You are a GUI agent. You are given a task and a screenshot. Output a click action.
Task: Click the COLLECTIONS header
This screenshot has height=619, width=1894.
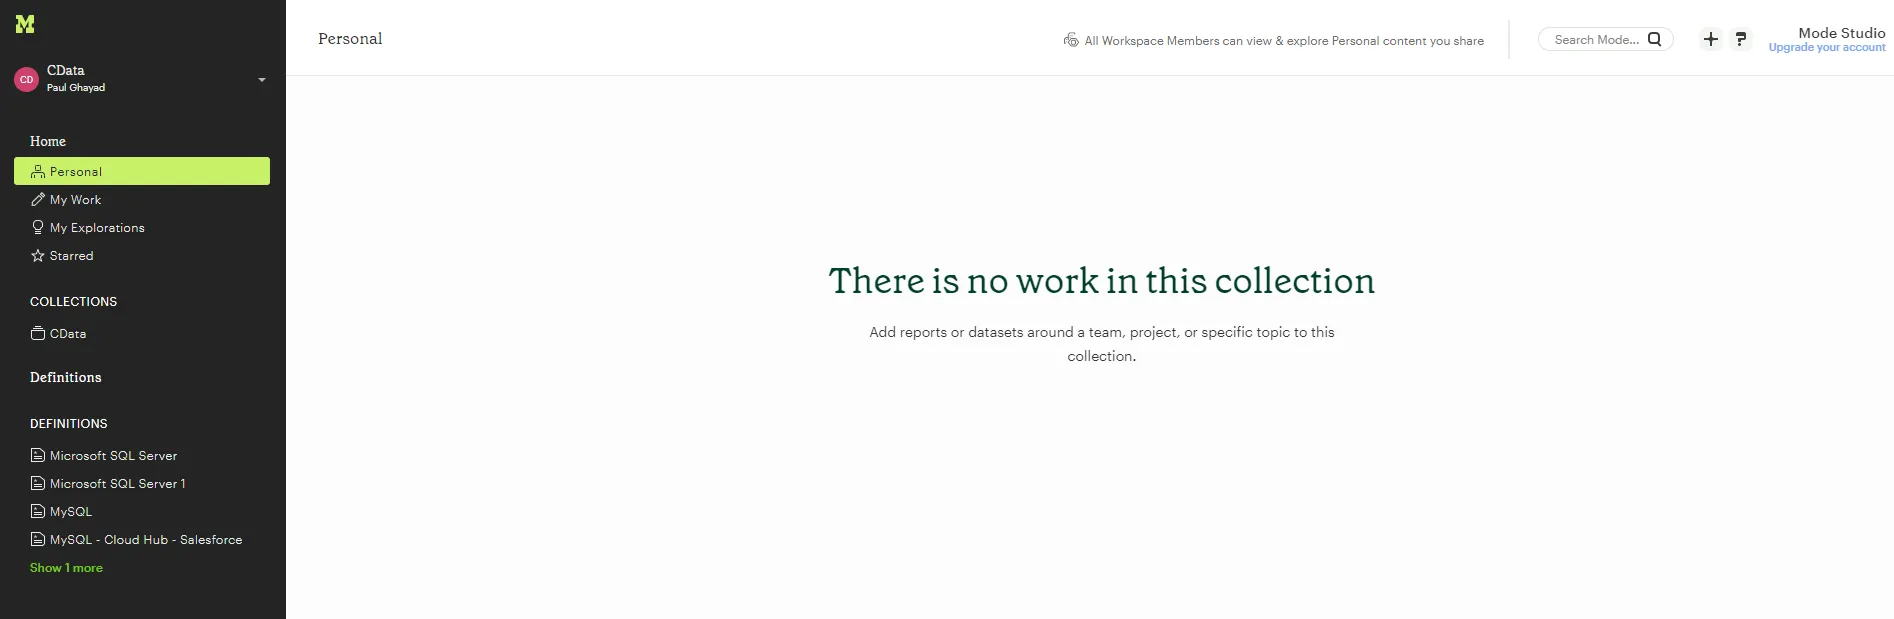coord(73,302)
